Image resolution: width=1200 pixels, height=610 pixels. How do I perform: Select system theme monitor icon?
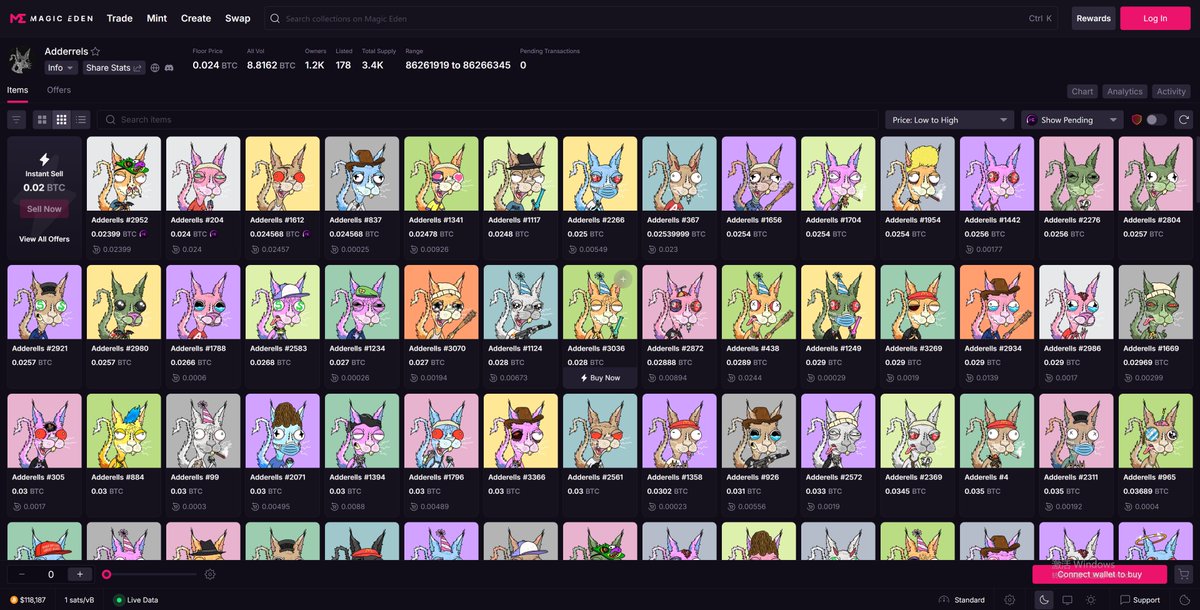(1067, 600)
